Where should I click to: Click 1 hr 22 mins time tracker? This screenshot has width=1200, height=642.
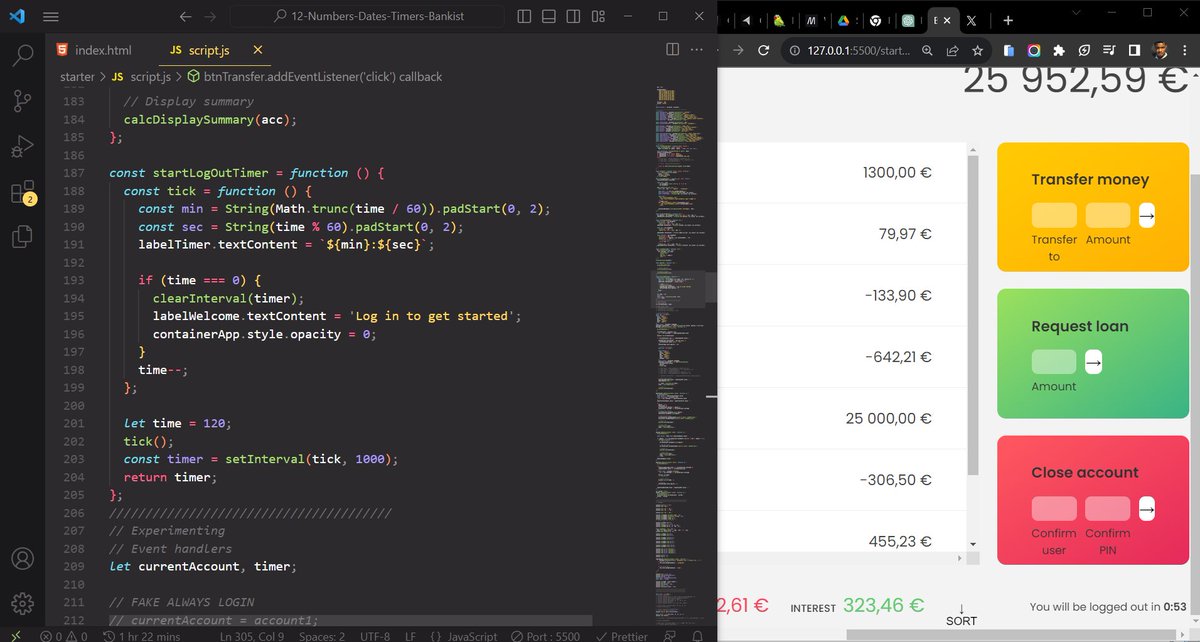pos(141,635)
